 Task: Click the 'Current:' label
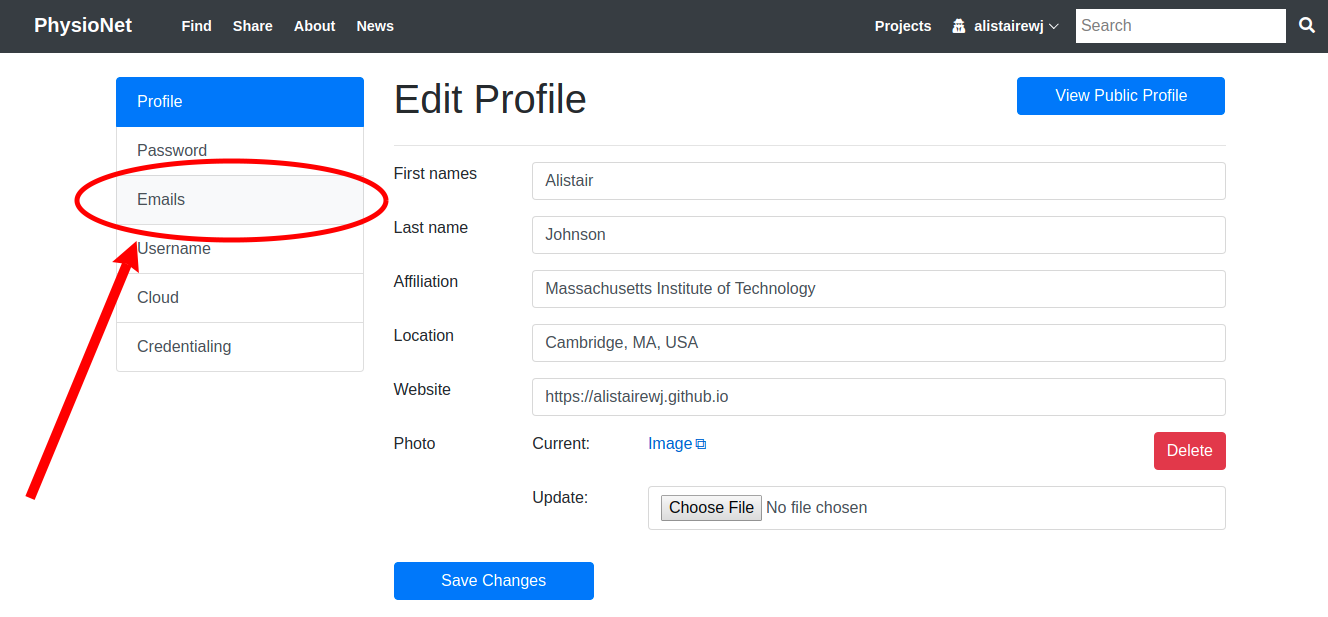point(561,444)
